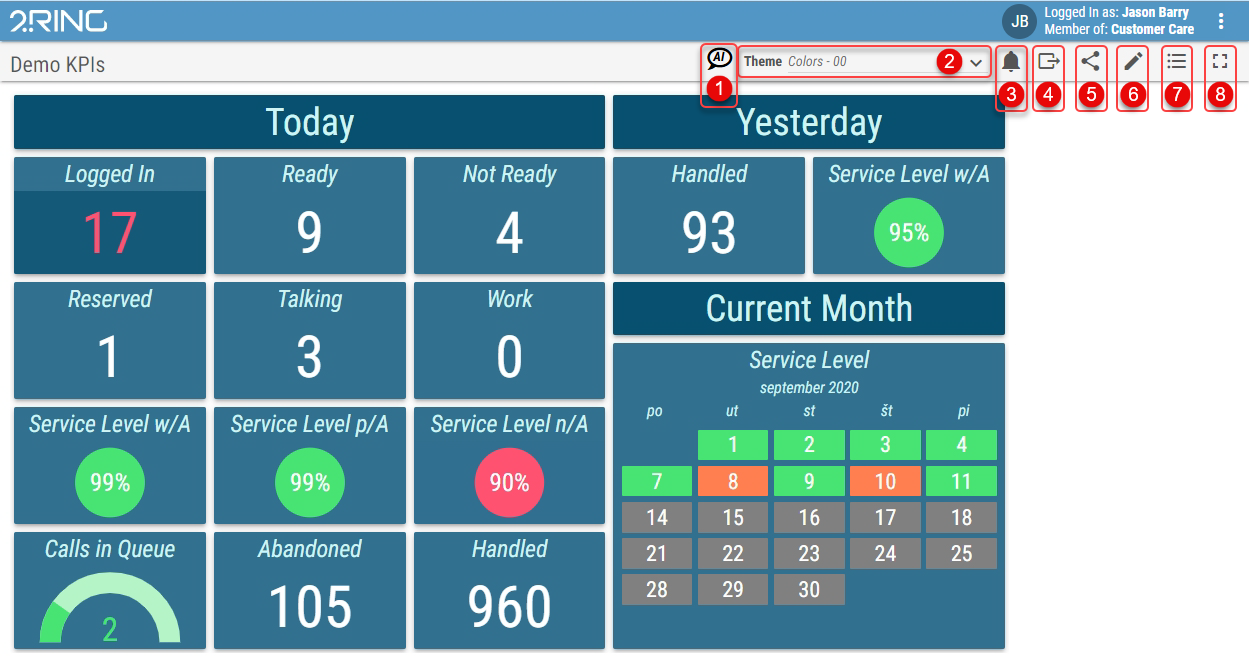The height and width of the screenshot is (663, 1249).
Task: Expand the Theme dropdown arrow
Action: pyautogui.click(x=976, y=62)
